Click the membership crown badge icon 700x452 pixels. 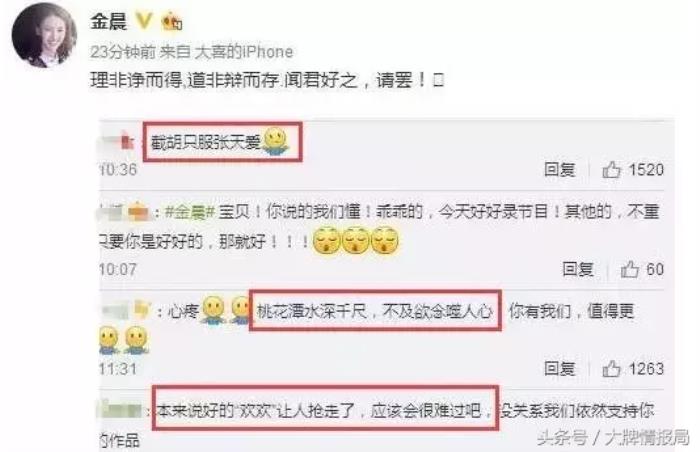[172, 21]
